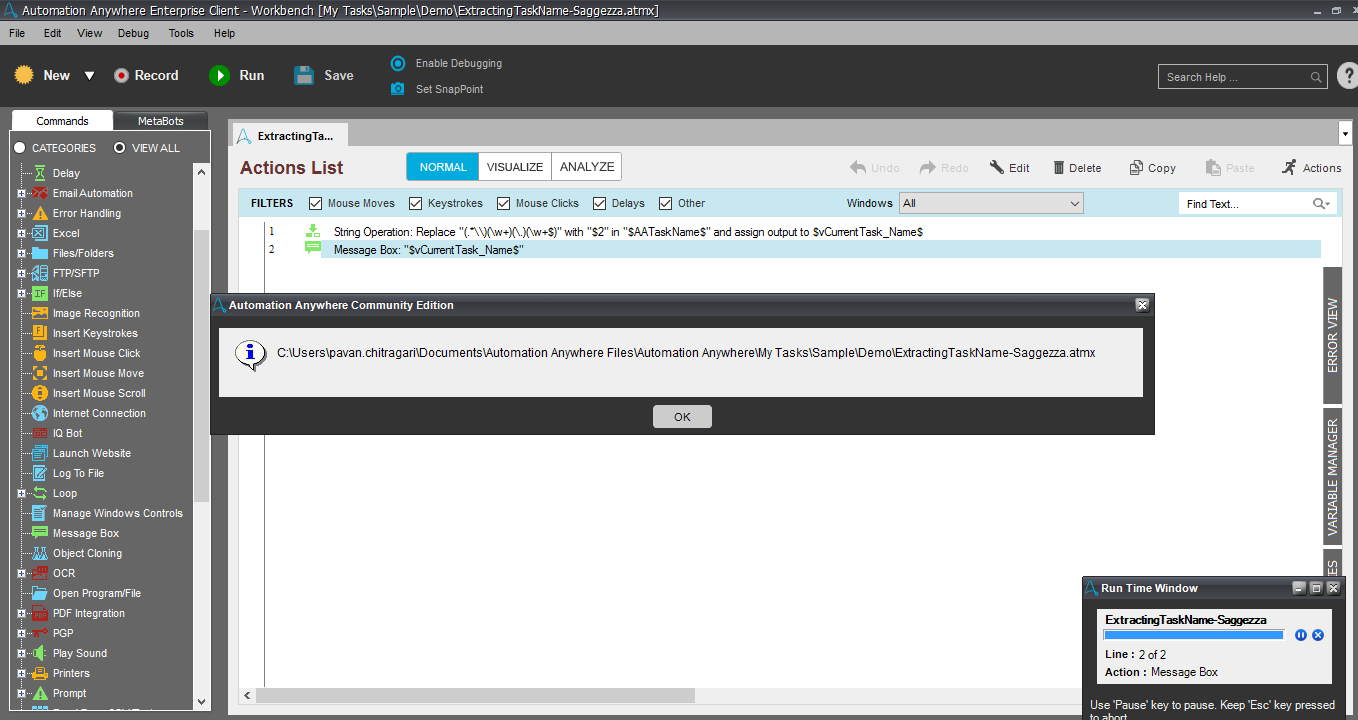The height and width of the screenshot is (720, 1358).
Task: Click the Files/Folders folder icon
Action: pyautogui.click(x=40, y=253)
